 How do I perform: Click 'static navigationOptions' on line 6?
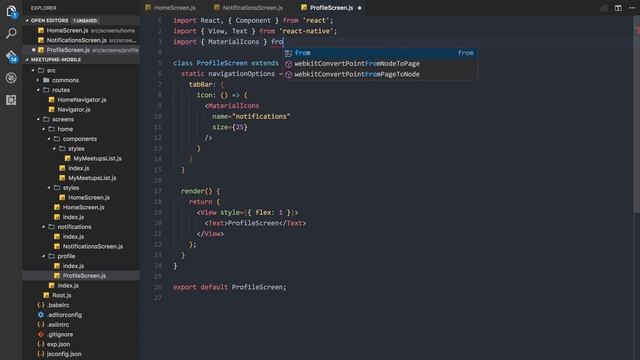(x=228, y=73)
